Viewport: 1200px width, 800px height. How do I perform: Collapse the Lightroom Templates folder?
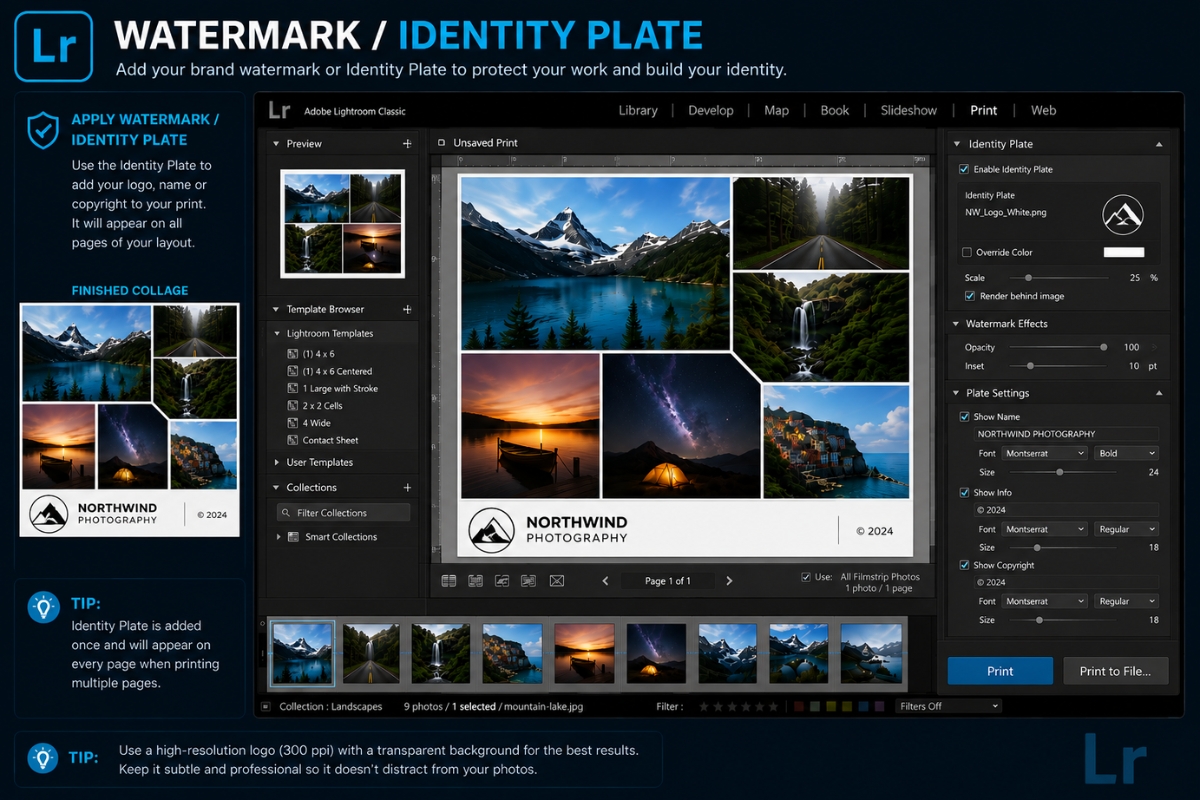point(277,334)
